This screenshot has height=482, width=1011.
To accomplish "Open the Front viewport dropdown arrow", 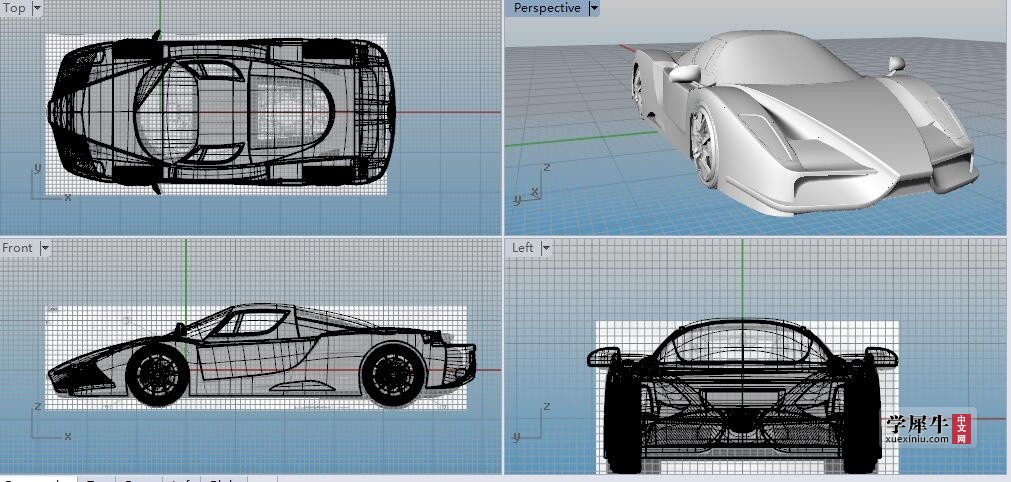I will pyautogui.click(x=45, y=248).
